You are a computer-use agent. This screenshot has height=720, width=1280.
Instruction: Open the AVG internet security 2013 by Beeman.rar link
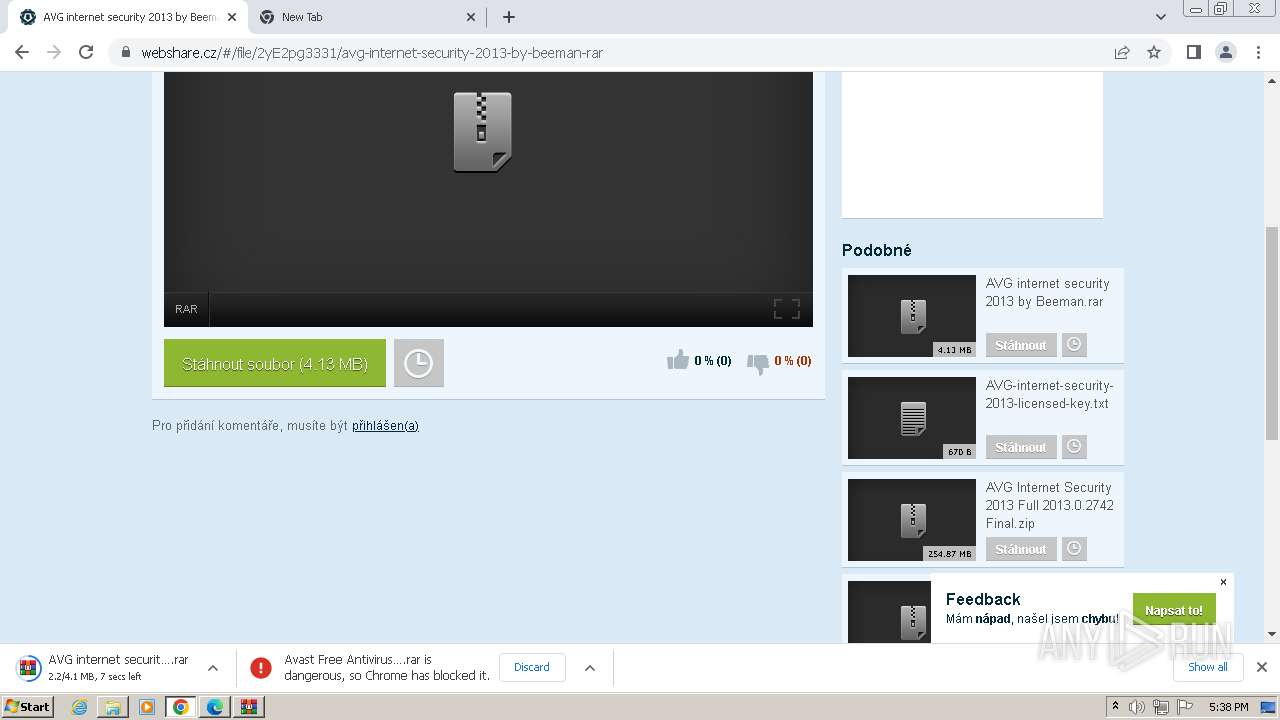[1047, 292]
